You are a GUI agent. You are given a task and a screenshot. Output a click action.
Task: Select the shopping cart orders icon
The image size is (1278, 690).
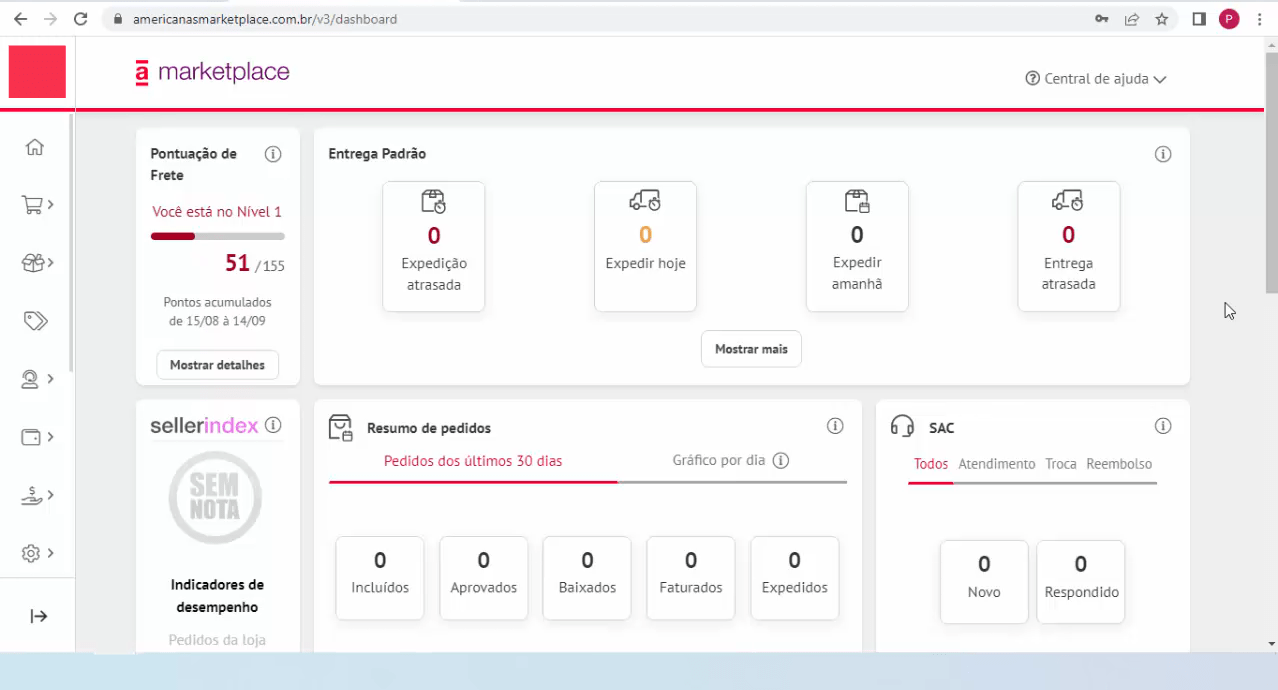click(32, 204)
